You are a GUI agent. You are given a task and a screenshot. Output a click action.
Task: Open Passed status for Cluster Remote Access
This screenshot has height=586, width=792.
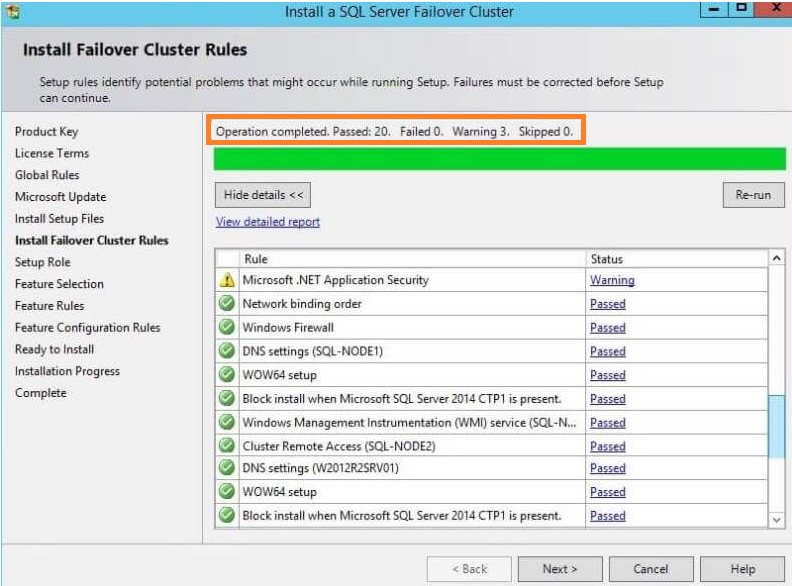click(608, 446)
